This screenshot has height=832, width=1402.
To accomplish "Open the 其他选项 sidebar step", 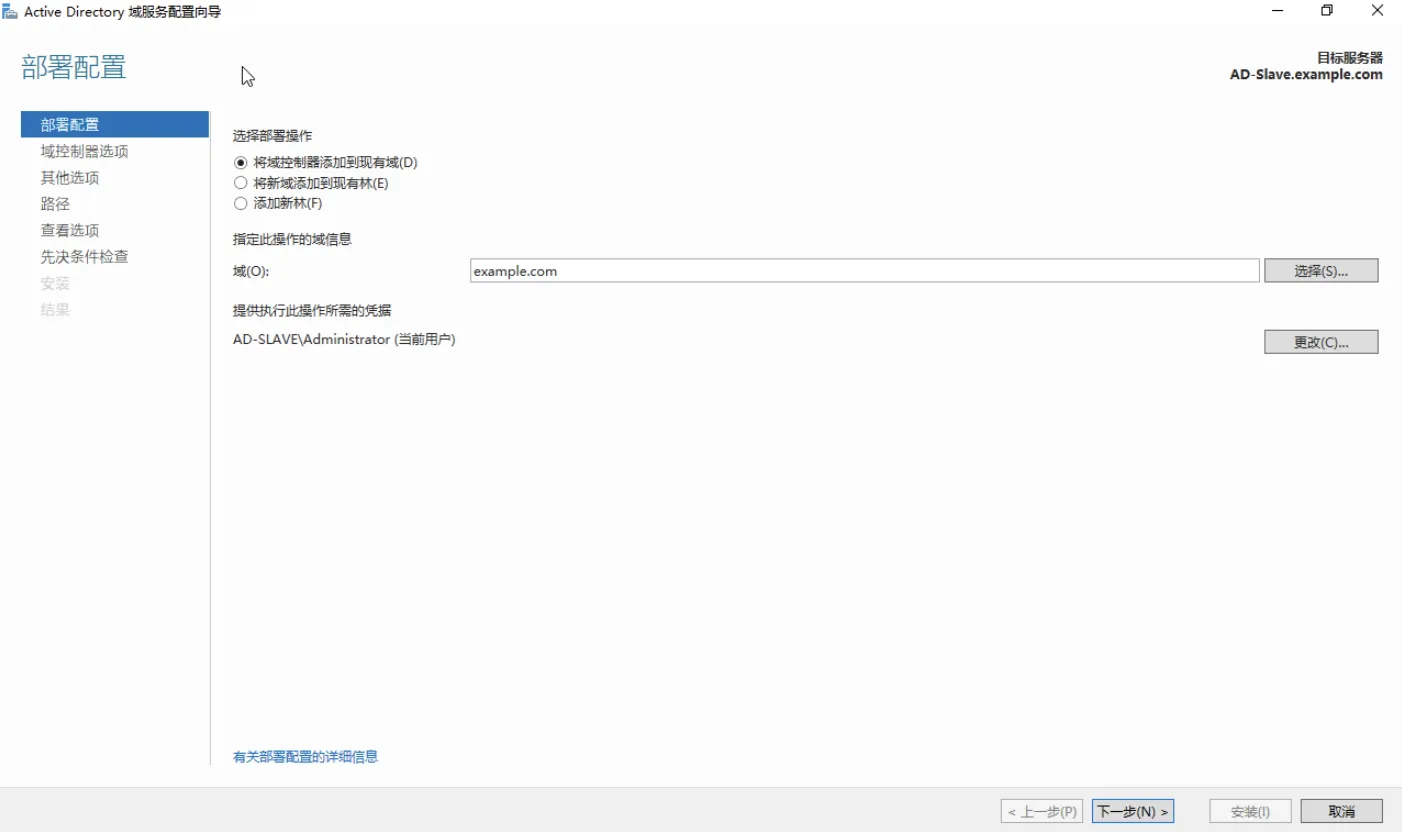I will click(x=70, y=178).
